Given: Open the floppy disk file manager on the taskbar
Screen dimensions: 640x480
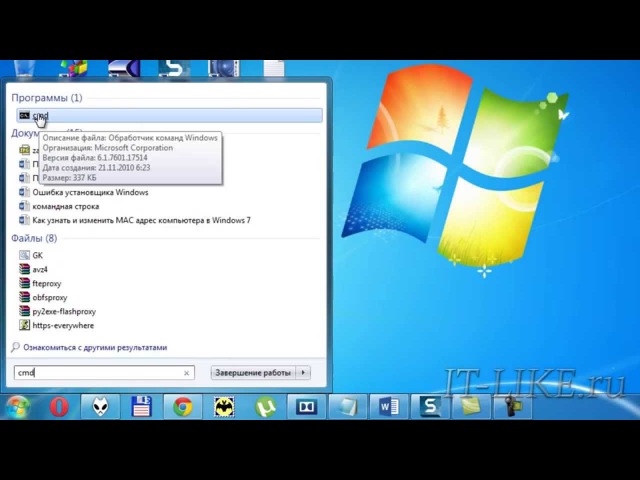Looking at the screenshot, I should 142,407.
